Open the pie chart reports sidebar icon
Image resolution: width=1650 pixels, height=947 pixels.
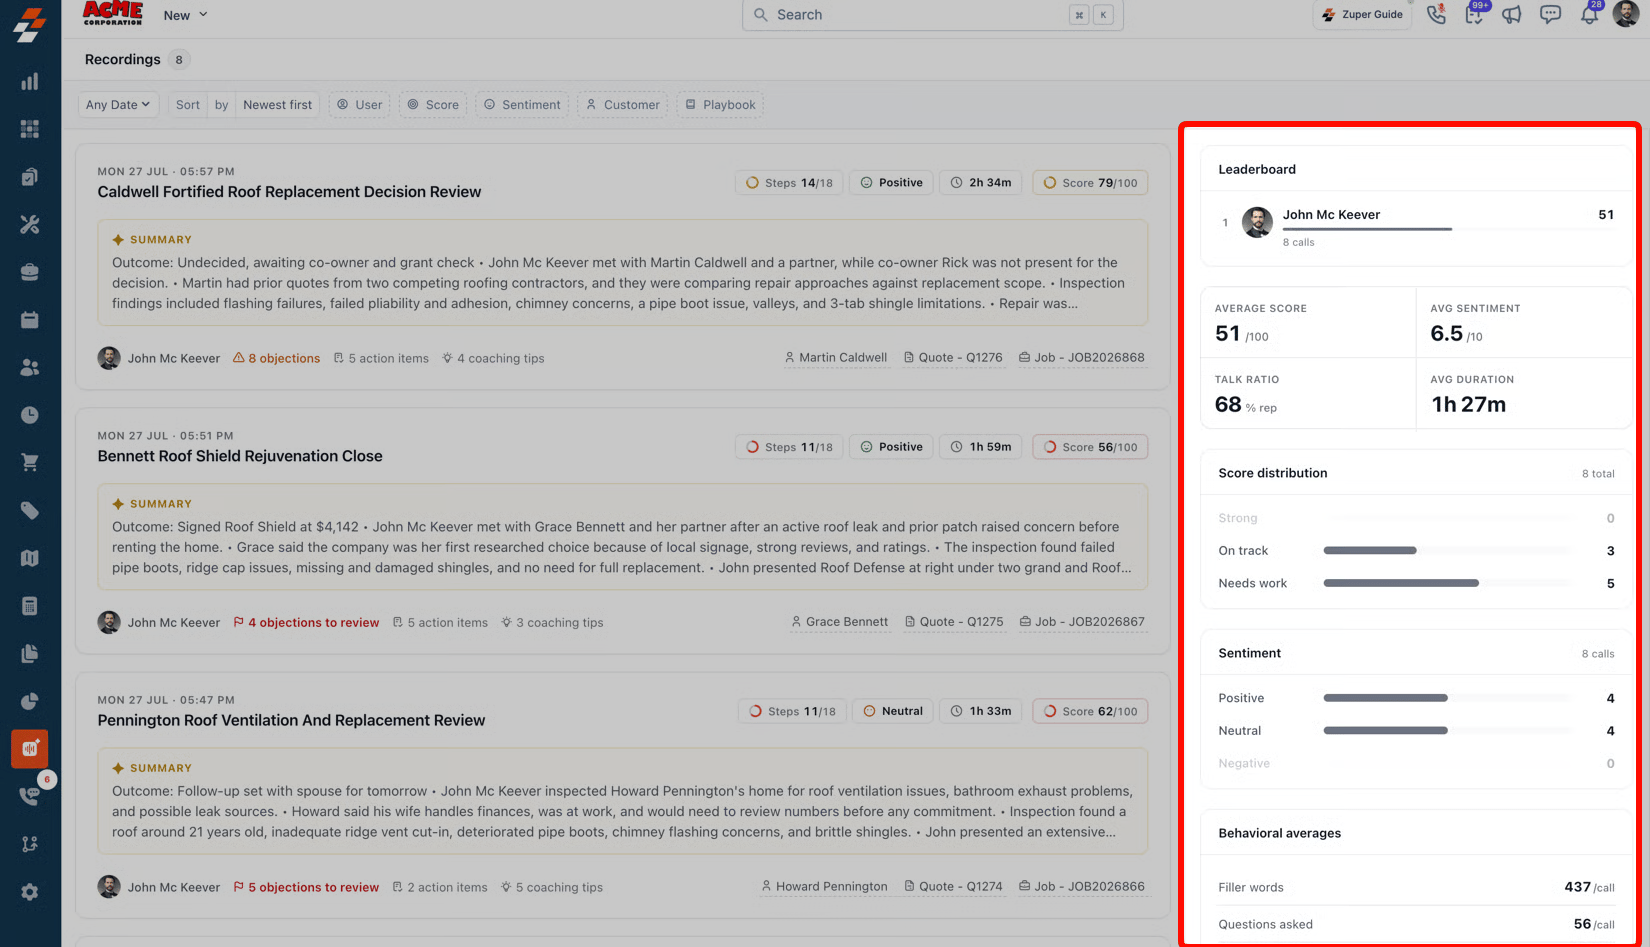[x=30, y=701]
